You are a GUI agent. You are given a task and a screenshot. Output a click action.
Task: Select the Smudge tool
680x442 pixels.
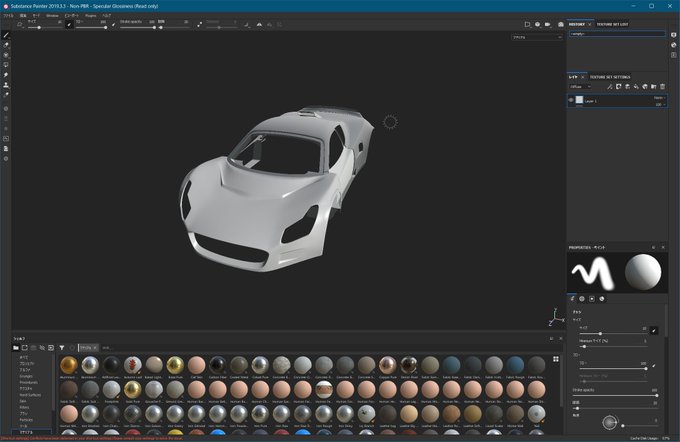pyautogui.click(x=6, y=75)
